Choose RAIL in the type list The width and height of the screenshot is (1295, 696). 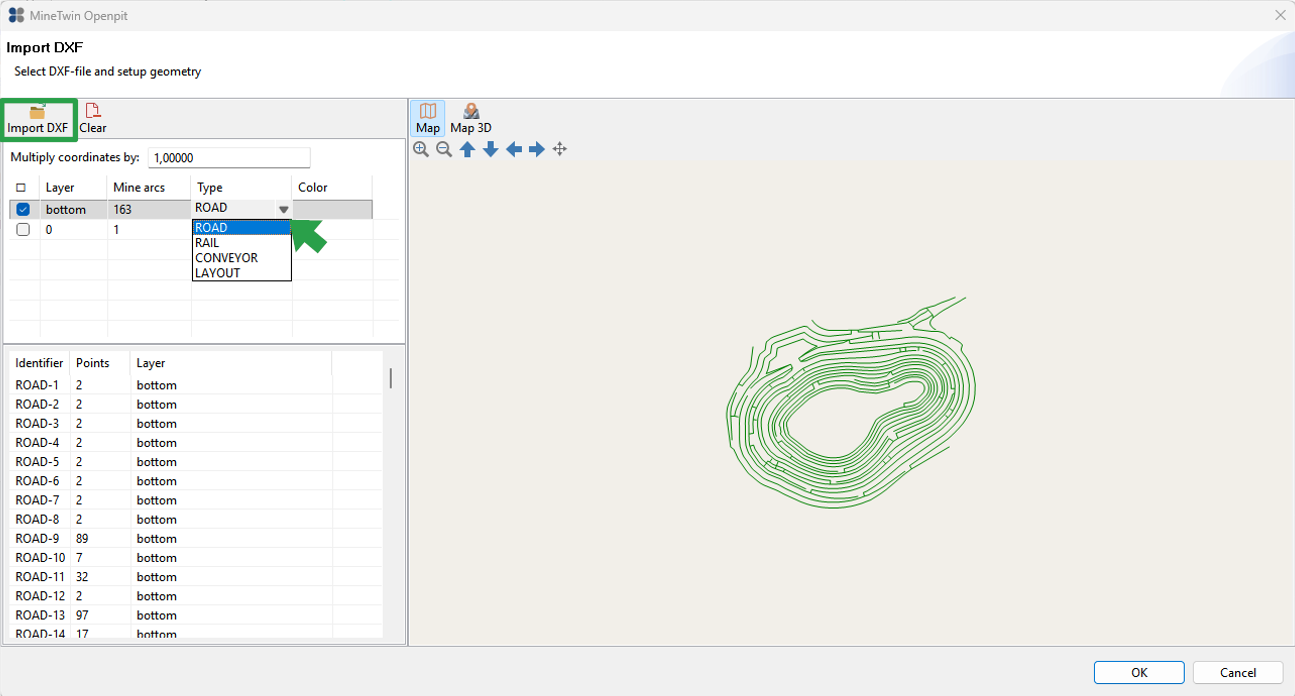tap(242, 243)
